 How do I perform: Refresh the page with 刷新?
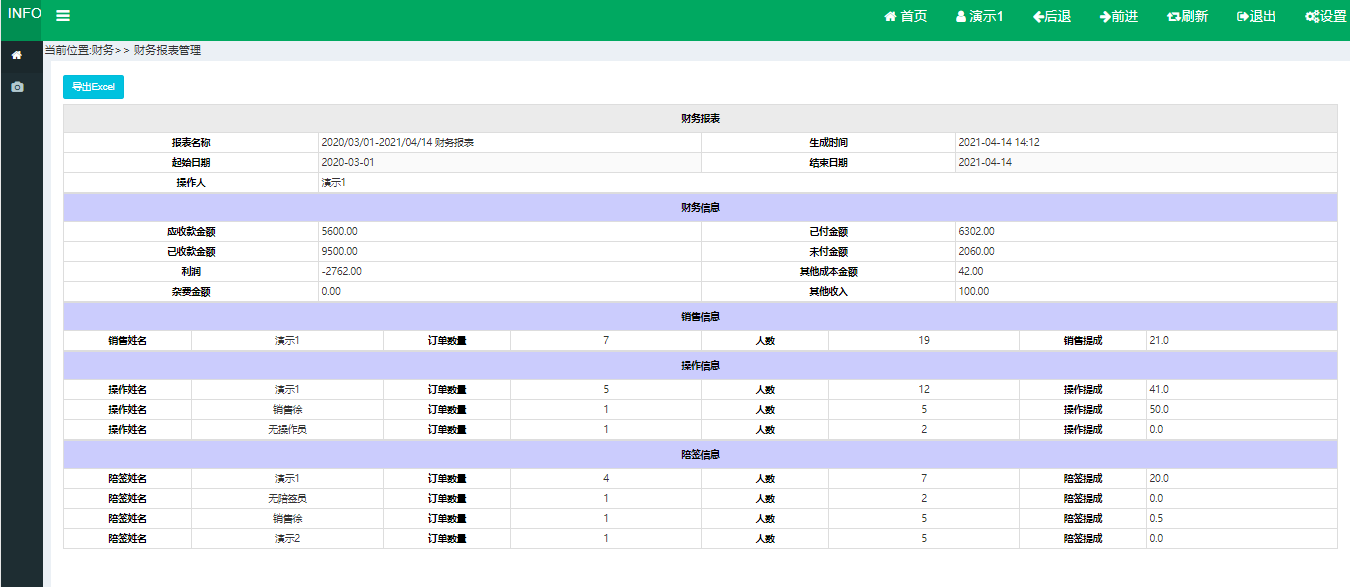click(1187, 16)
